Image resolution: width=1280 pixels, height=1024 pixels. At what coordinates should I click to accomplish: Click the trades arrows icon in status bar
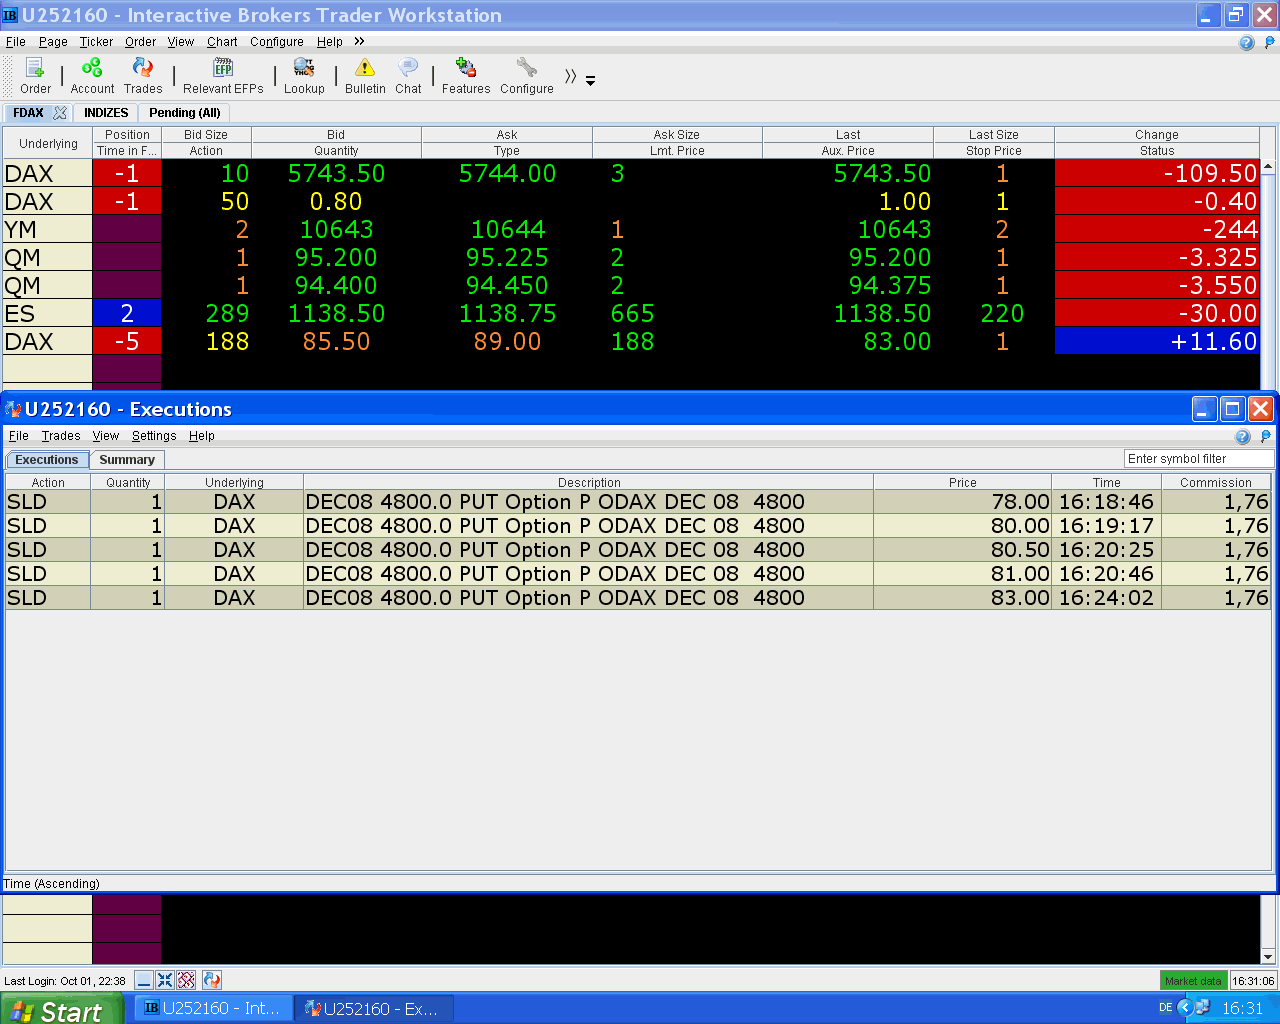(x=211, y=980)
